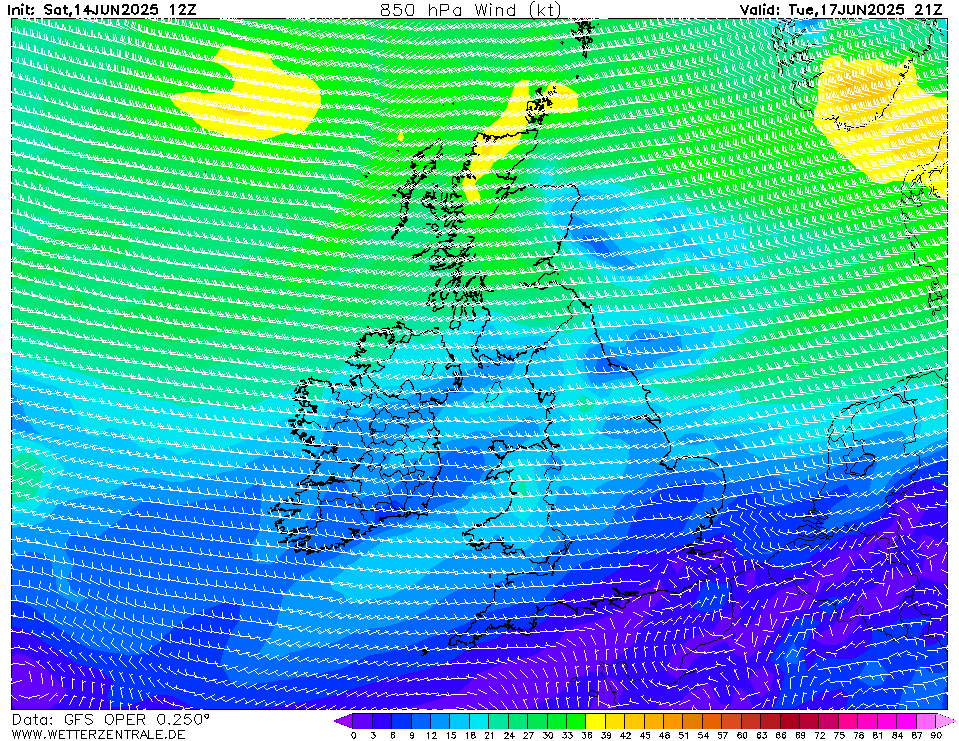Pick the crimson swatch between 72 and 75

pyautogui.click(x=829, y=721)
